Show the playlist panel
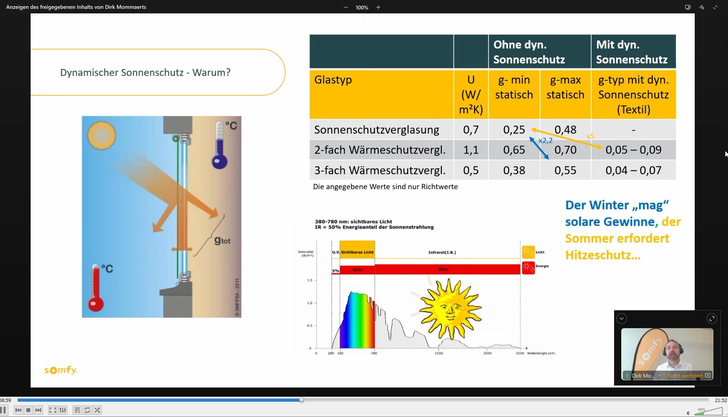This screenshot has width=728, height=417. [x=76, y=410]
